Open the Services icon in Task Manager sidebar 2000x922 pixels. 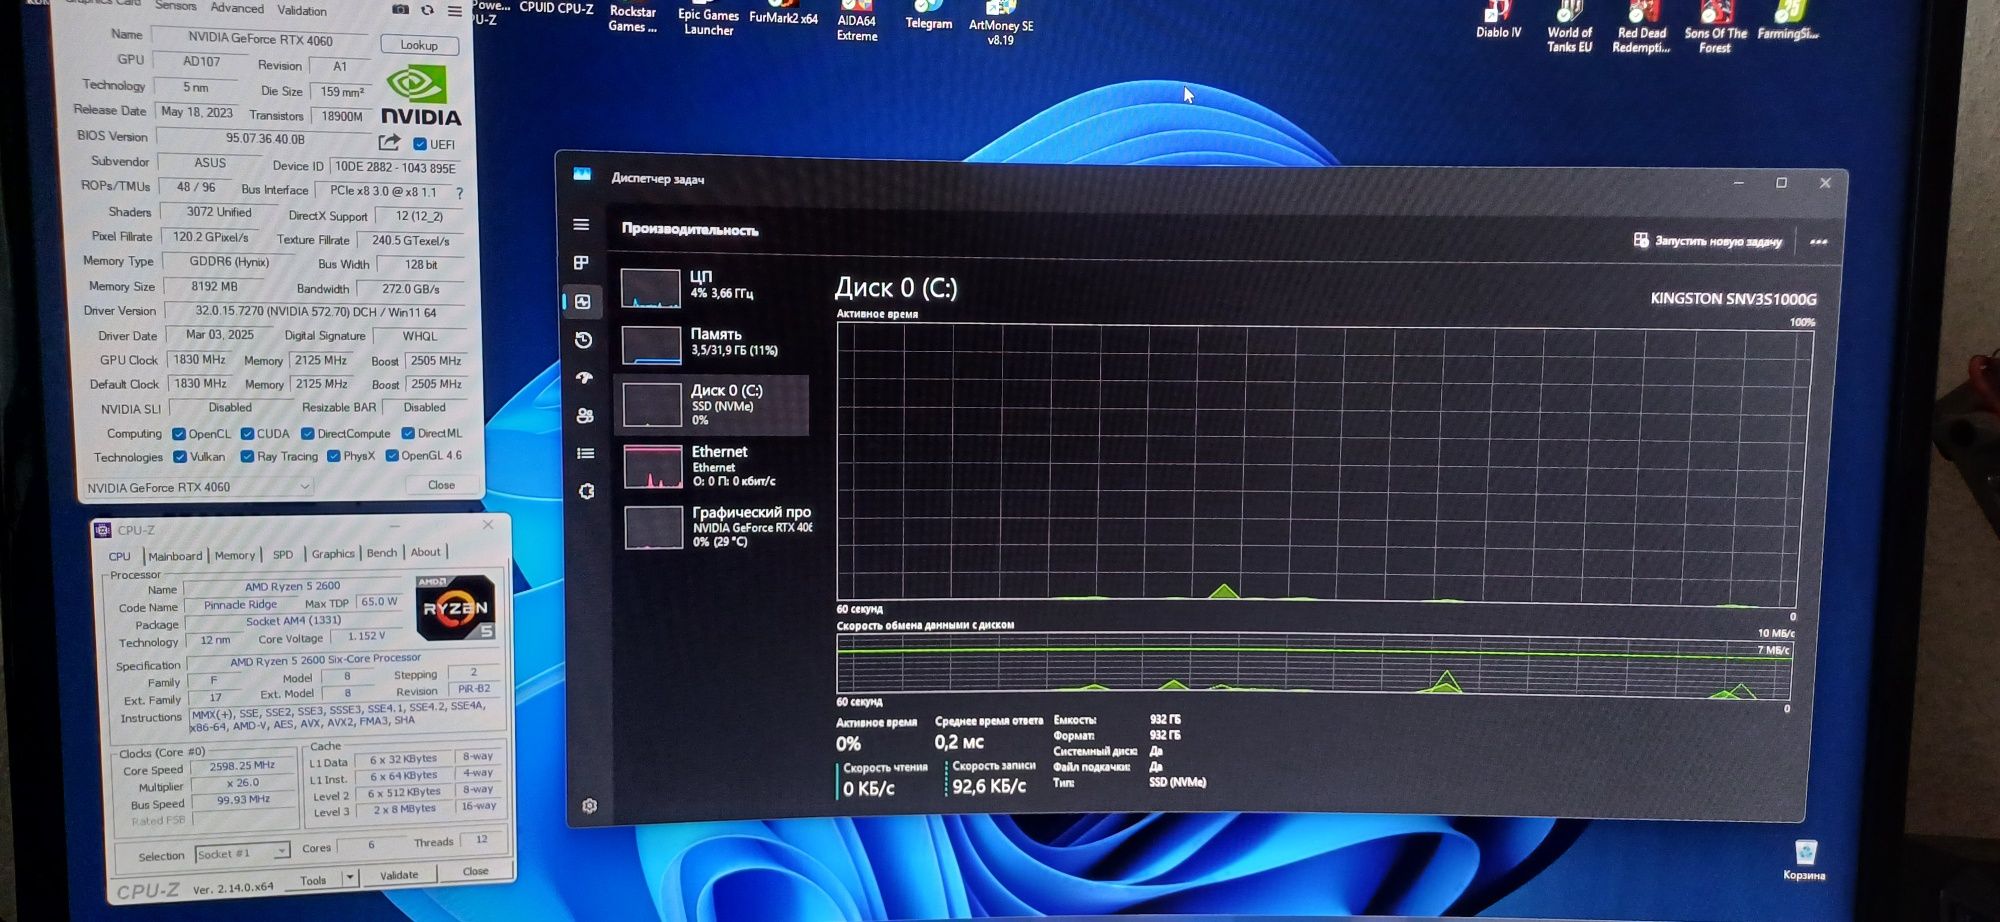coord(587,491)
